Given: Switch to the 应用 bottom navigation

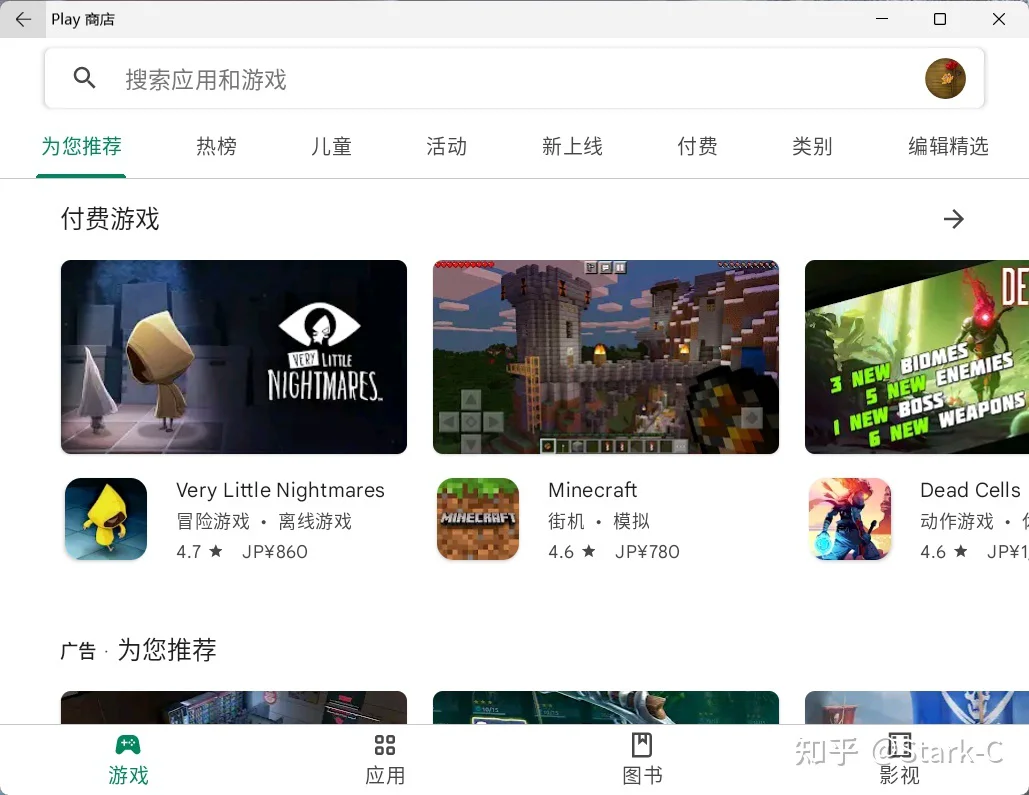Looking at the screenshot, I should tap(385, 761).
